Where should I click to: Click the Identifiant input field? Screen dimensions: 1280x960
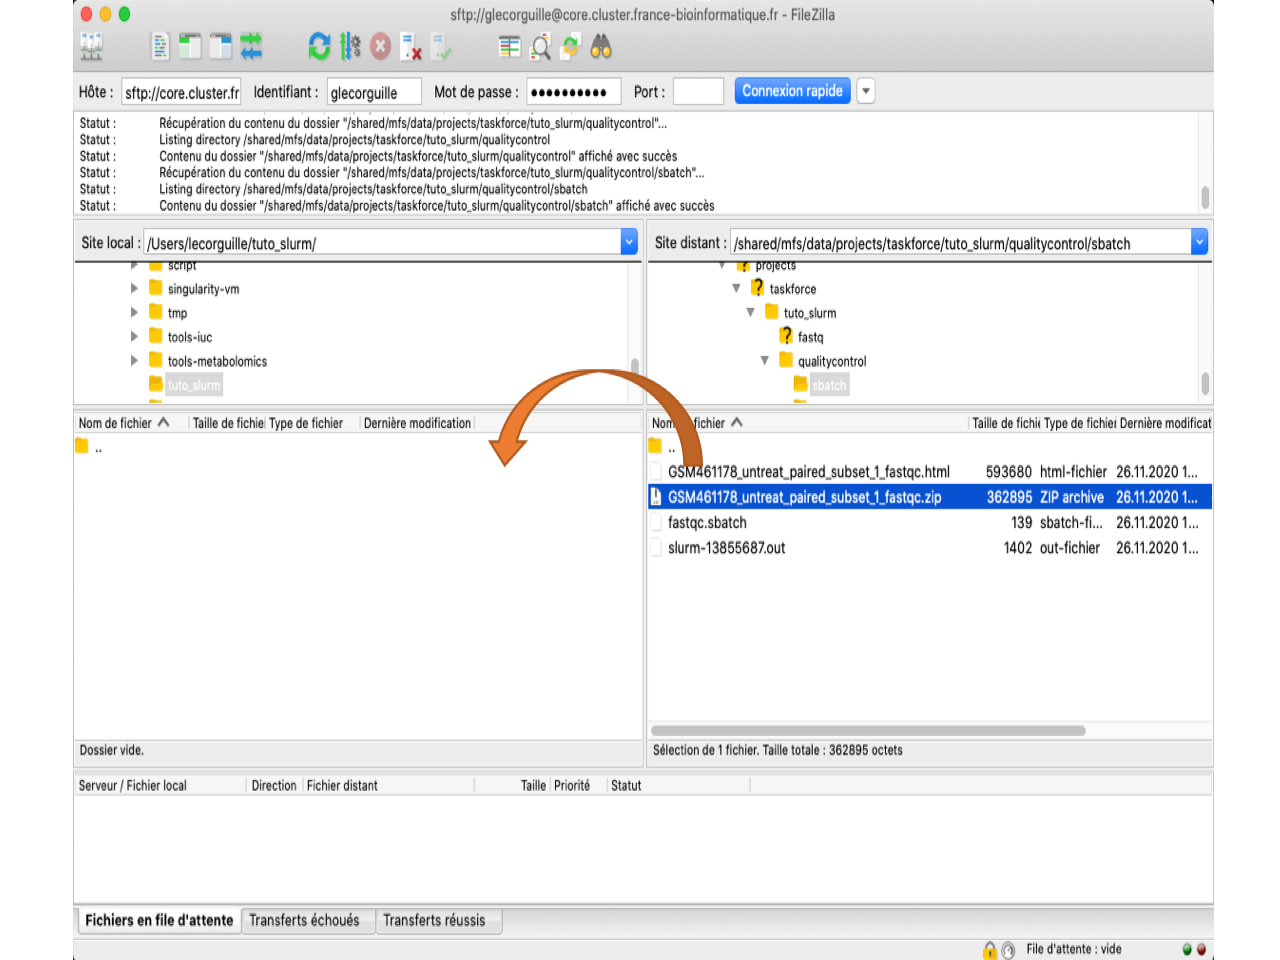[x=374, y=92]
